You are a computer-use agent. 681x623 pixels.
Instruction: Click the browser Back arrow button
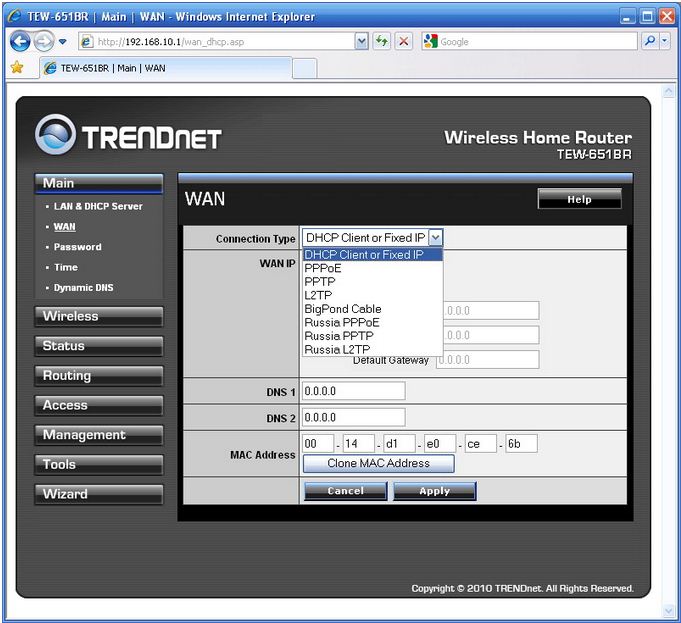pos(21,42)
